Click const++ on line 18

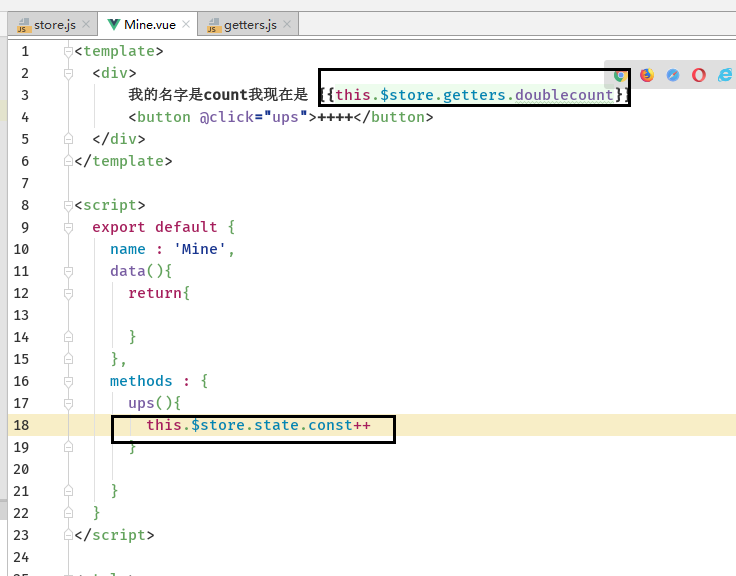(339, 425)
